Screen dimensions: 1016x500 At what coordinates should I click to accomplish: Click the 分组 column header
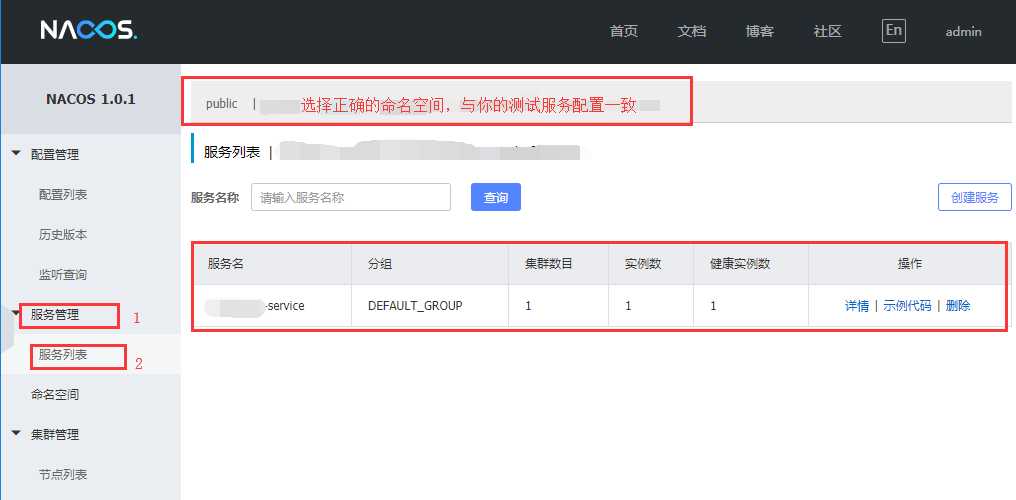point(380,264)
